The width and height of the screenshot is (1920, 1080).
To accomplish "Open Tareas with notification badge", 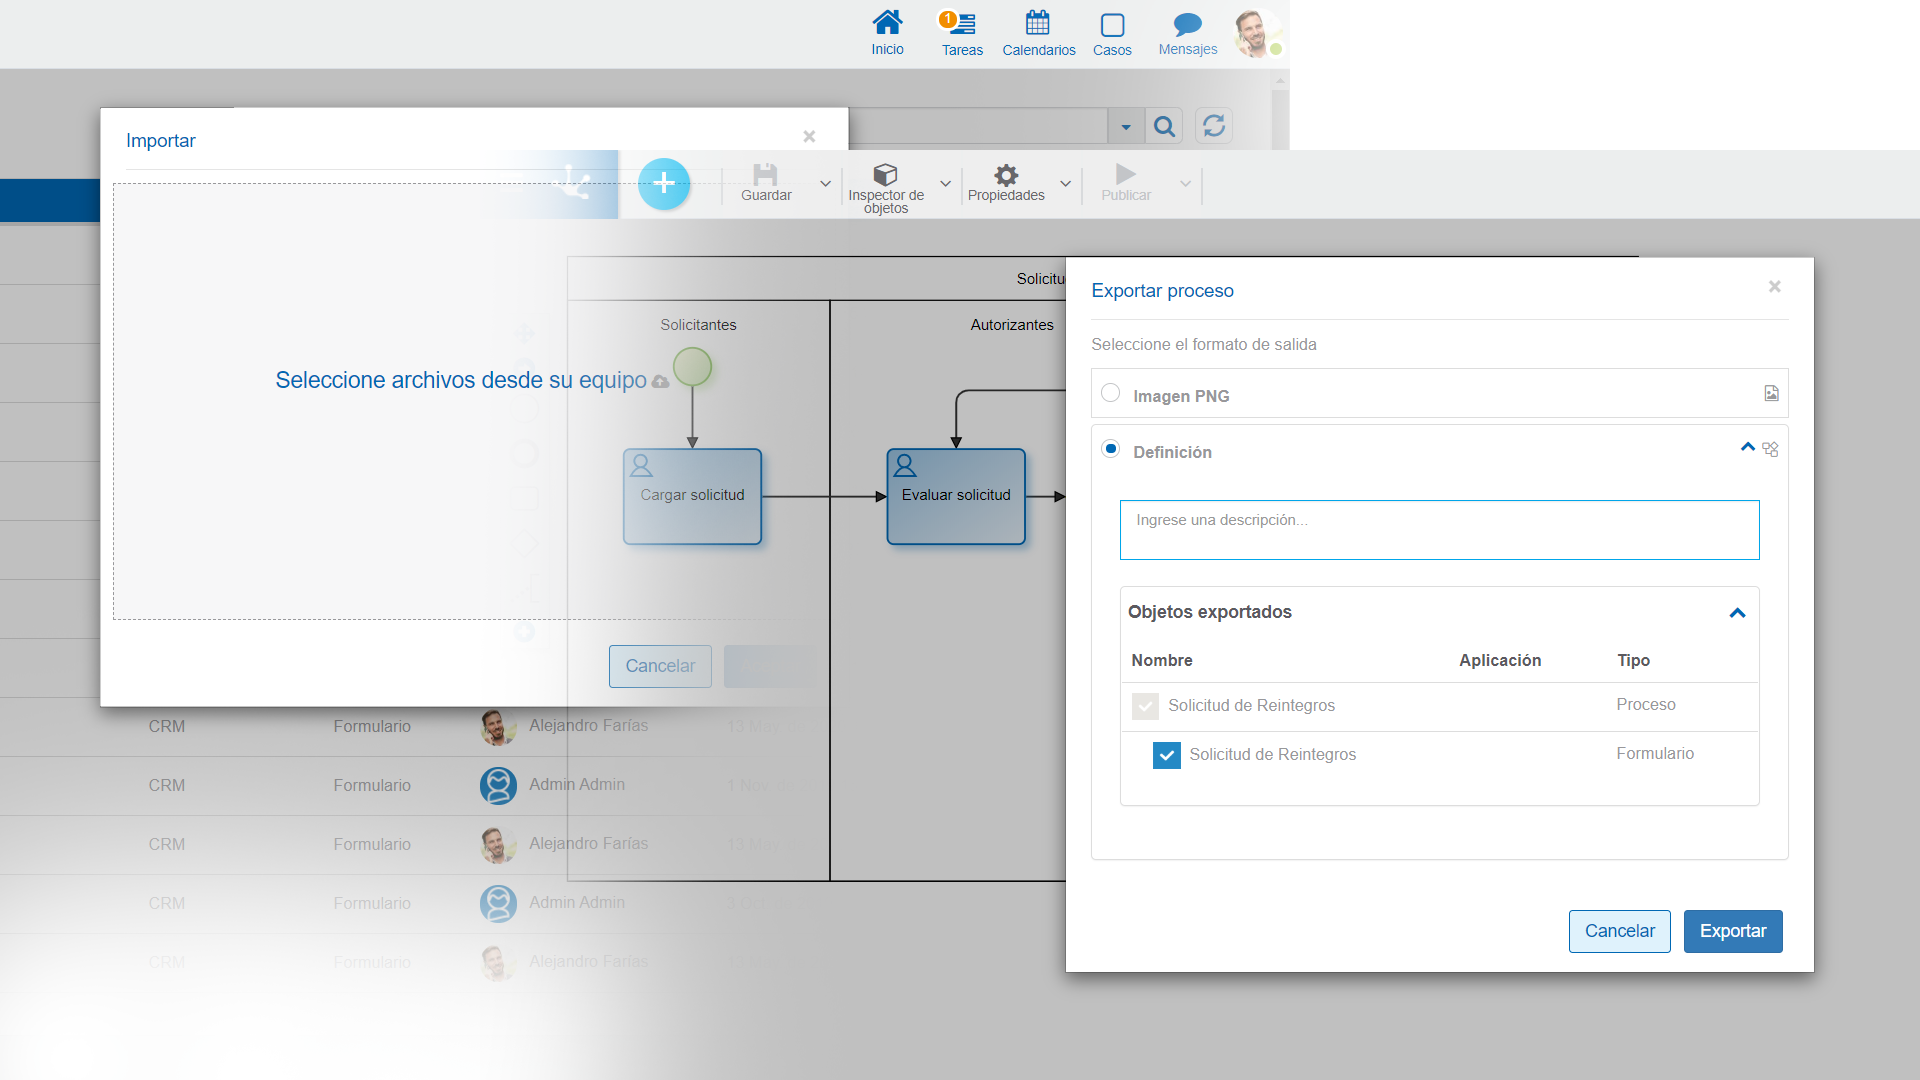I will click(x=961, y=33).
